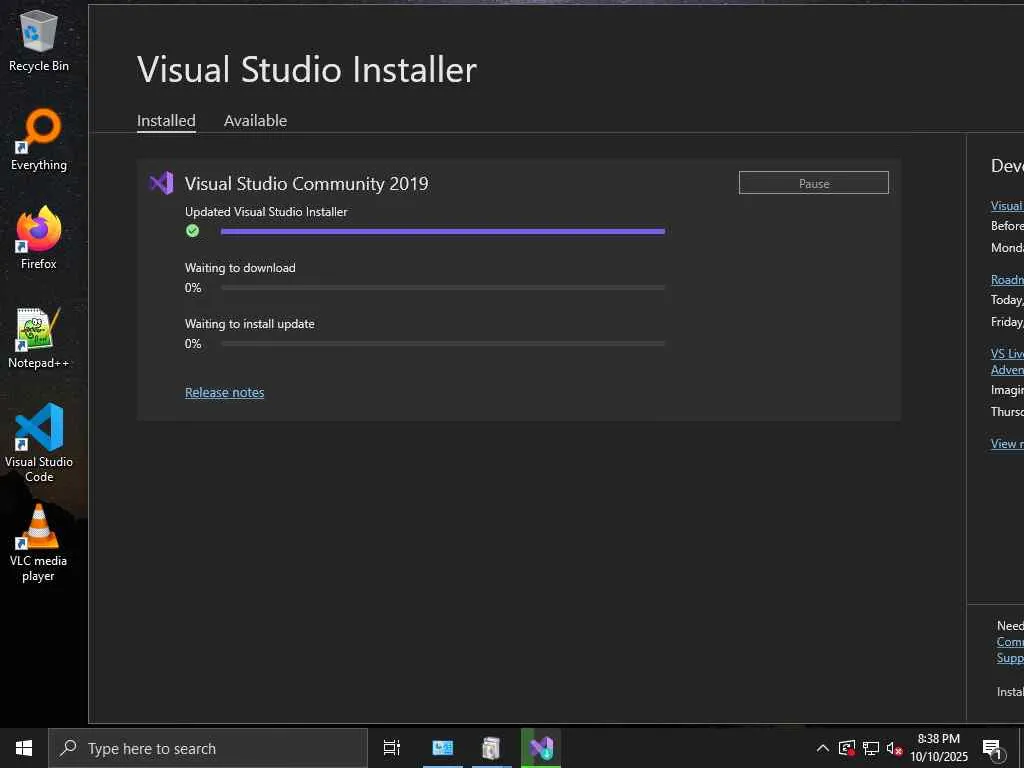Open the Recycle Bin desktop icon
The height and width of the screenshot is (768, 1024).
(39, 40)
